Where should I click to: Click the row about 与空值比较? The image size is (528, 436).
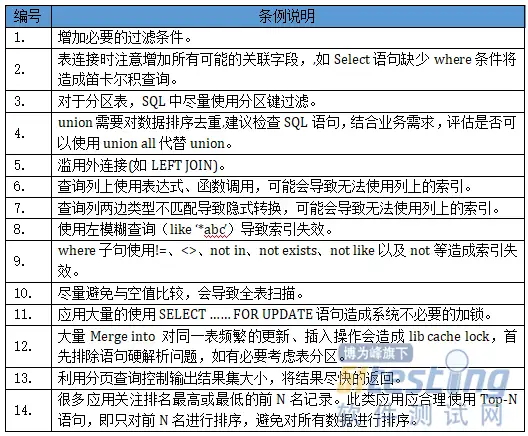pos(287,293)
